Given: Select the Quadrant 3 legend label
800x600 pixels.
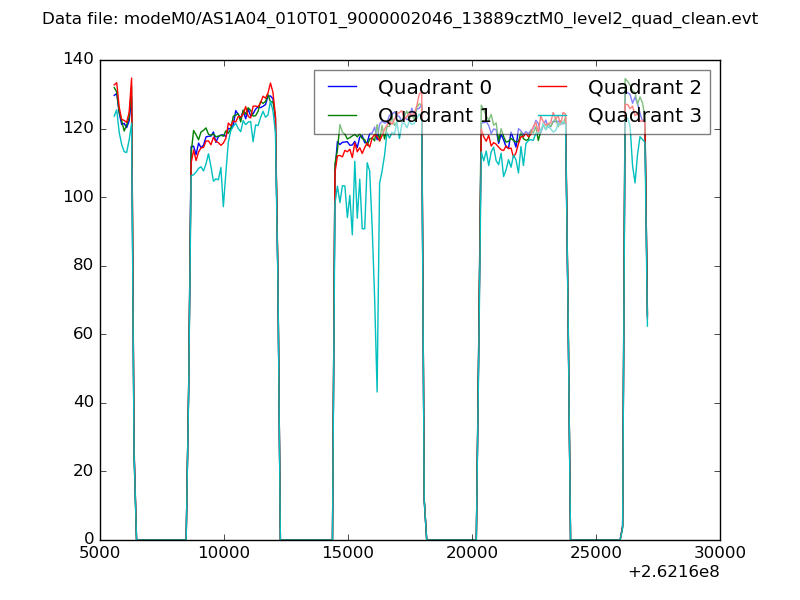Looking at the screenshot, I should click(x=644, y=116).
